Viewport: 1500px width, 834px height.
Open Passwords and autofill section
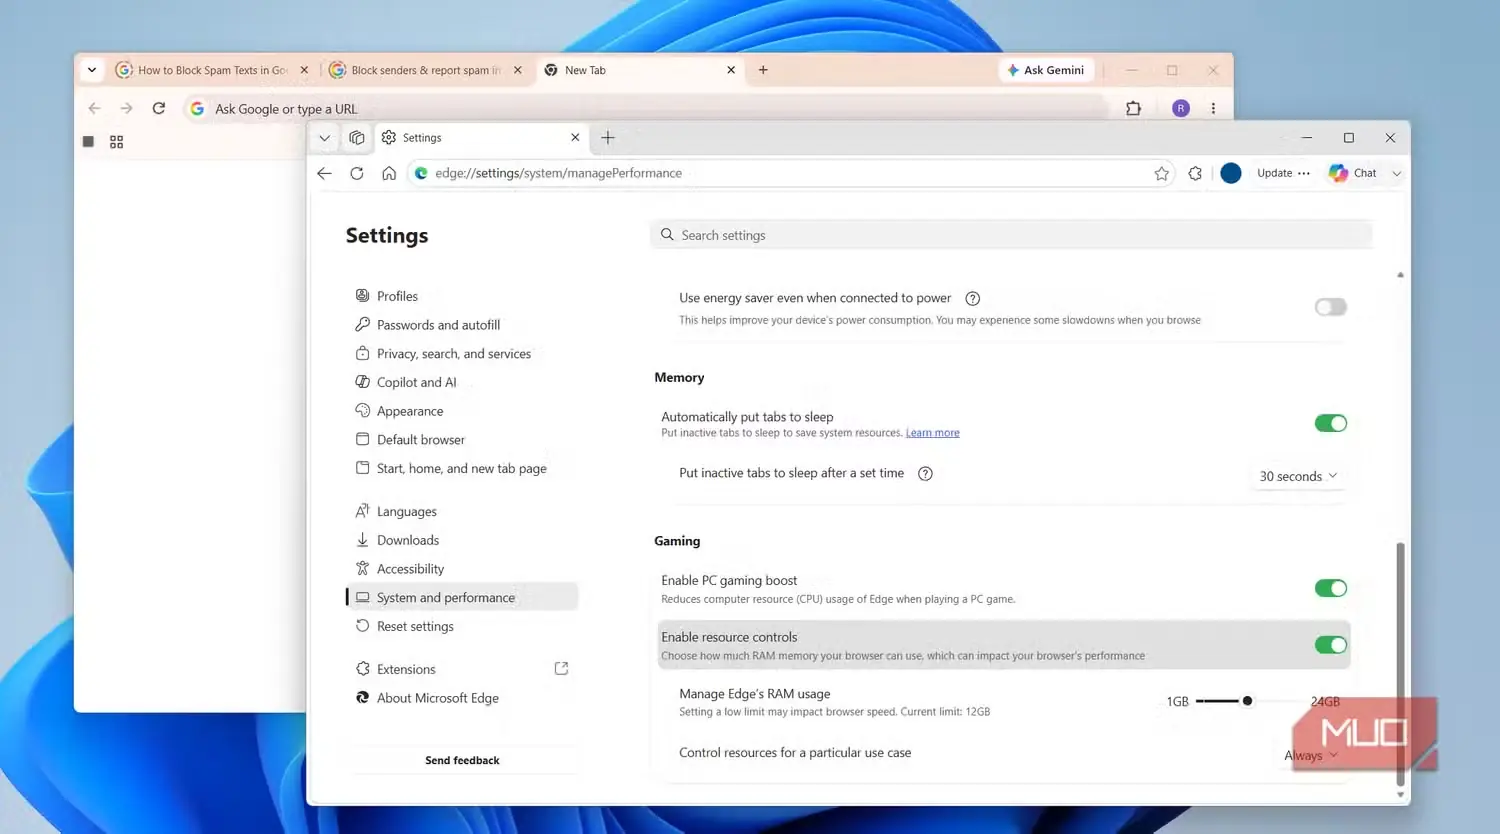point(428,325)
